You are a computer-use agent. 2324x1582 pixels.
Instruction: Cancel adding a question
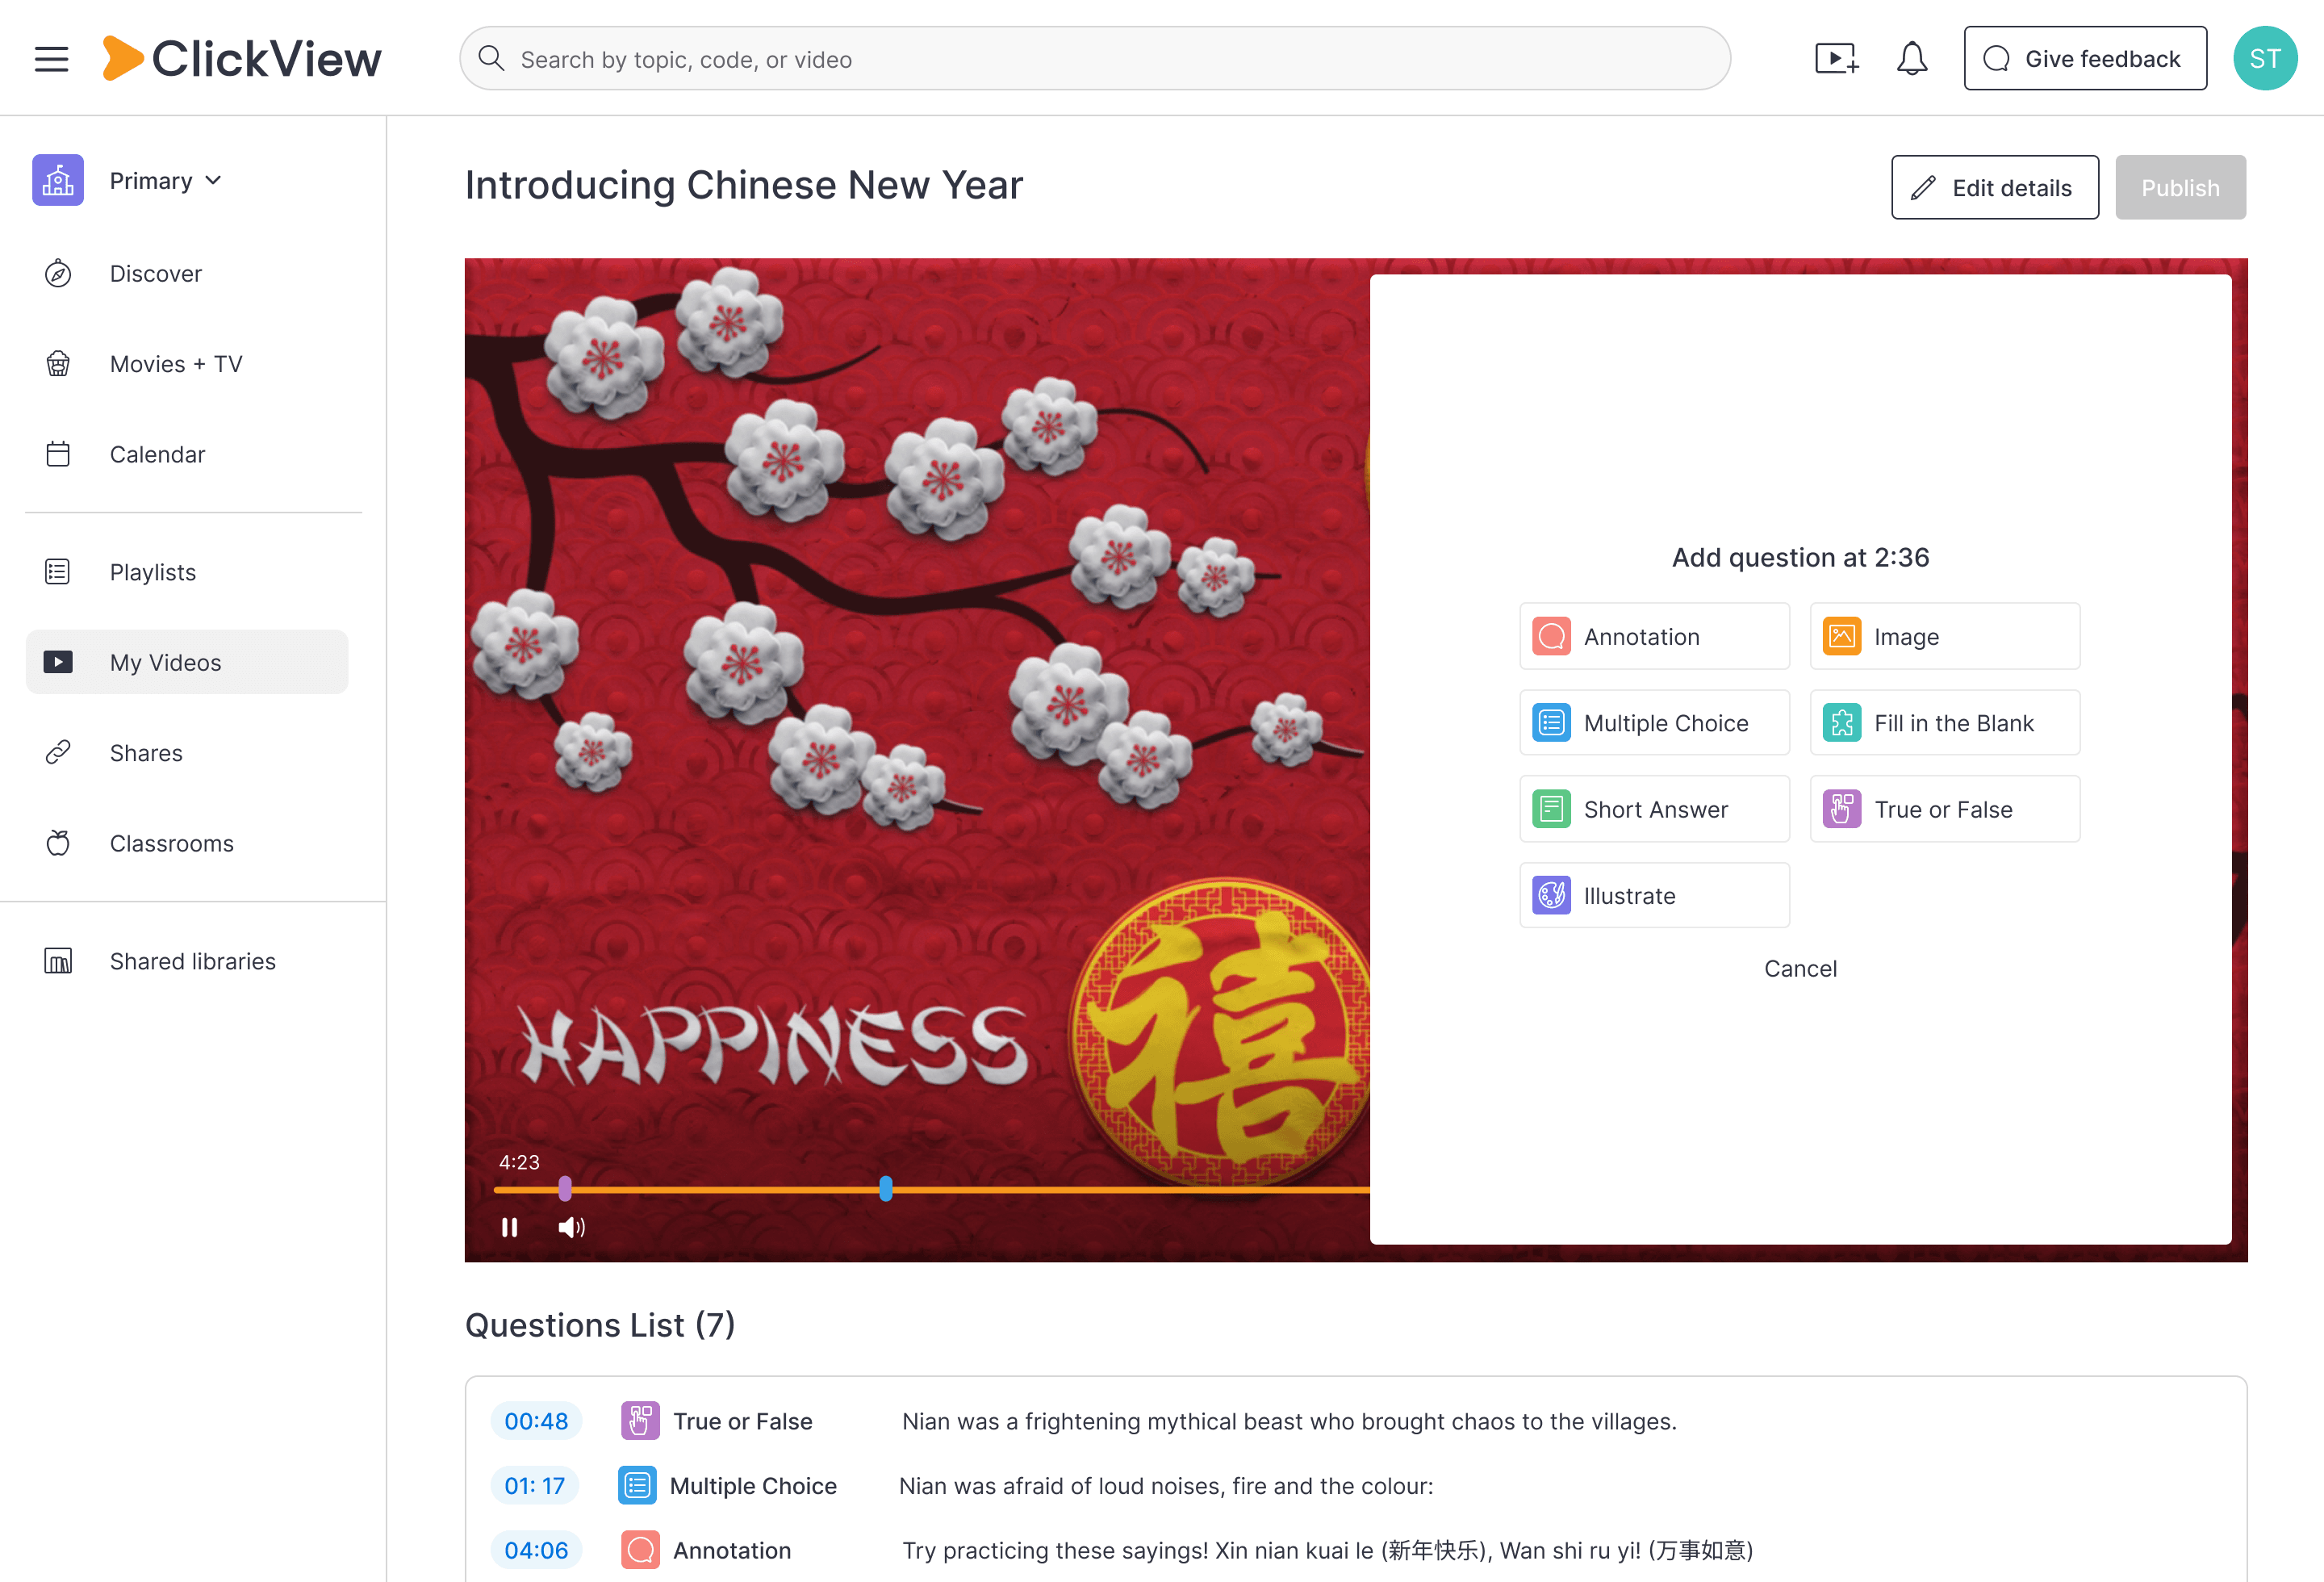(x=1800, y=969)
